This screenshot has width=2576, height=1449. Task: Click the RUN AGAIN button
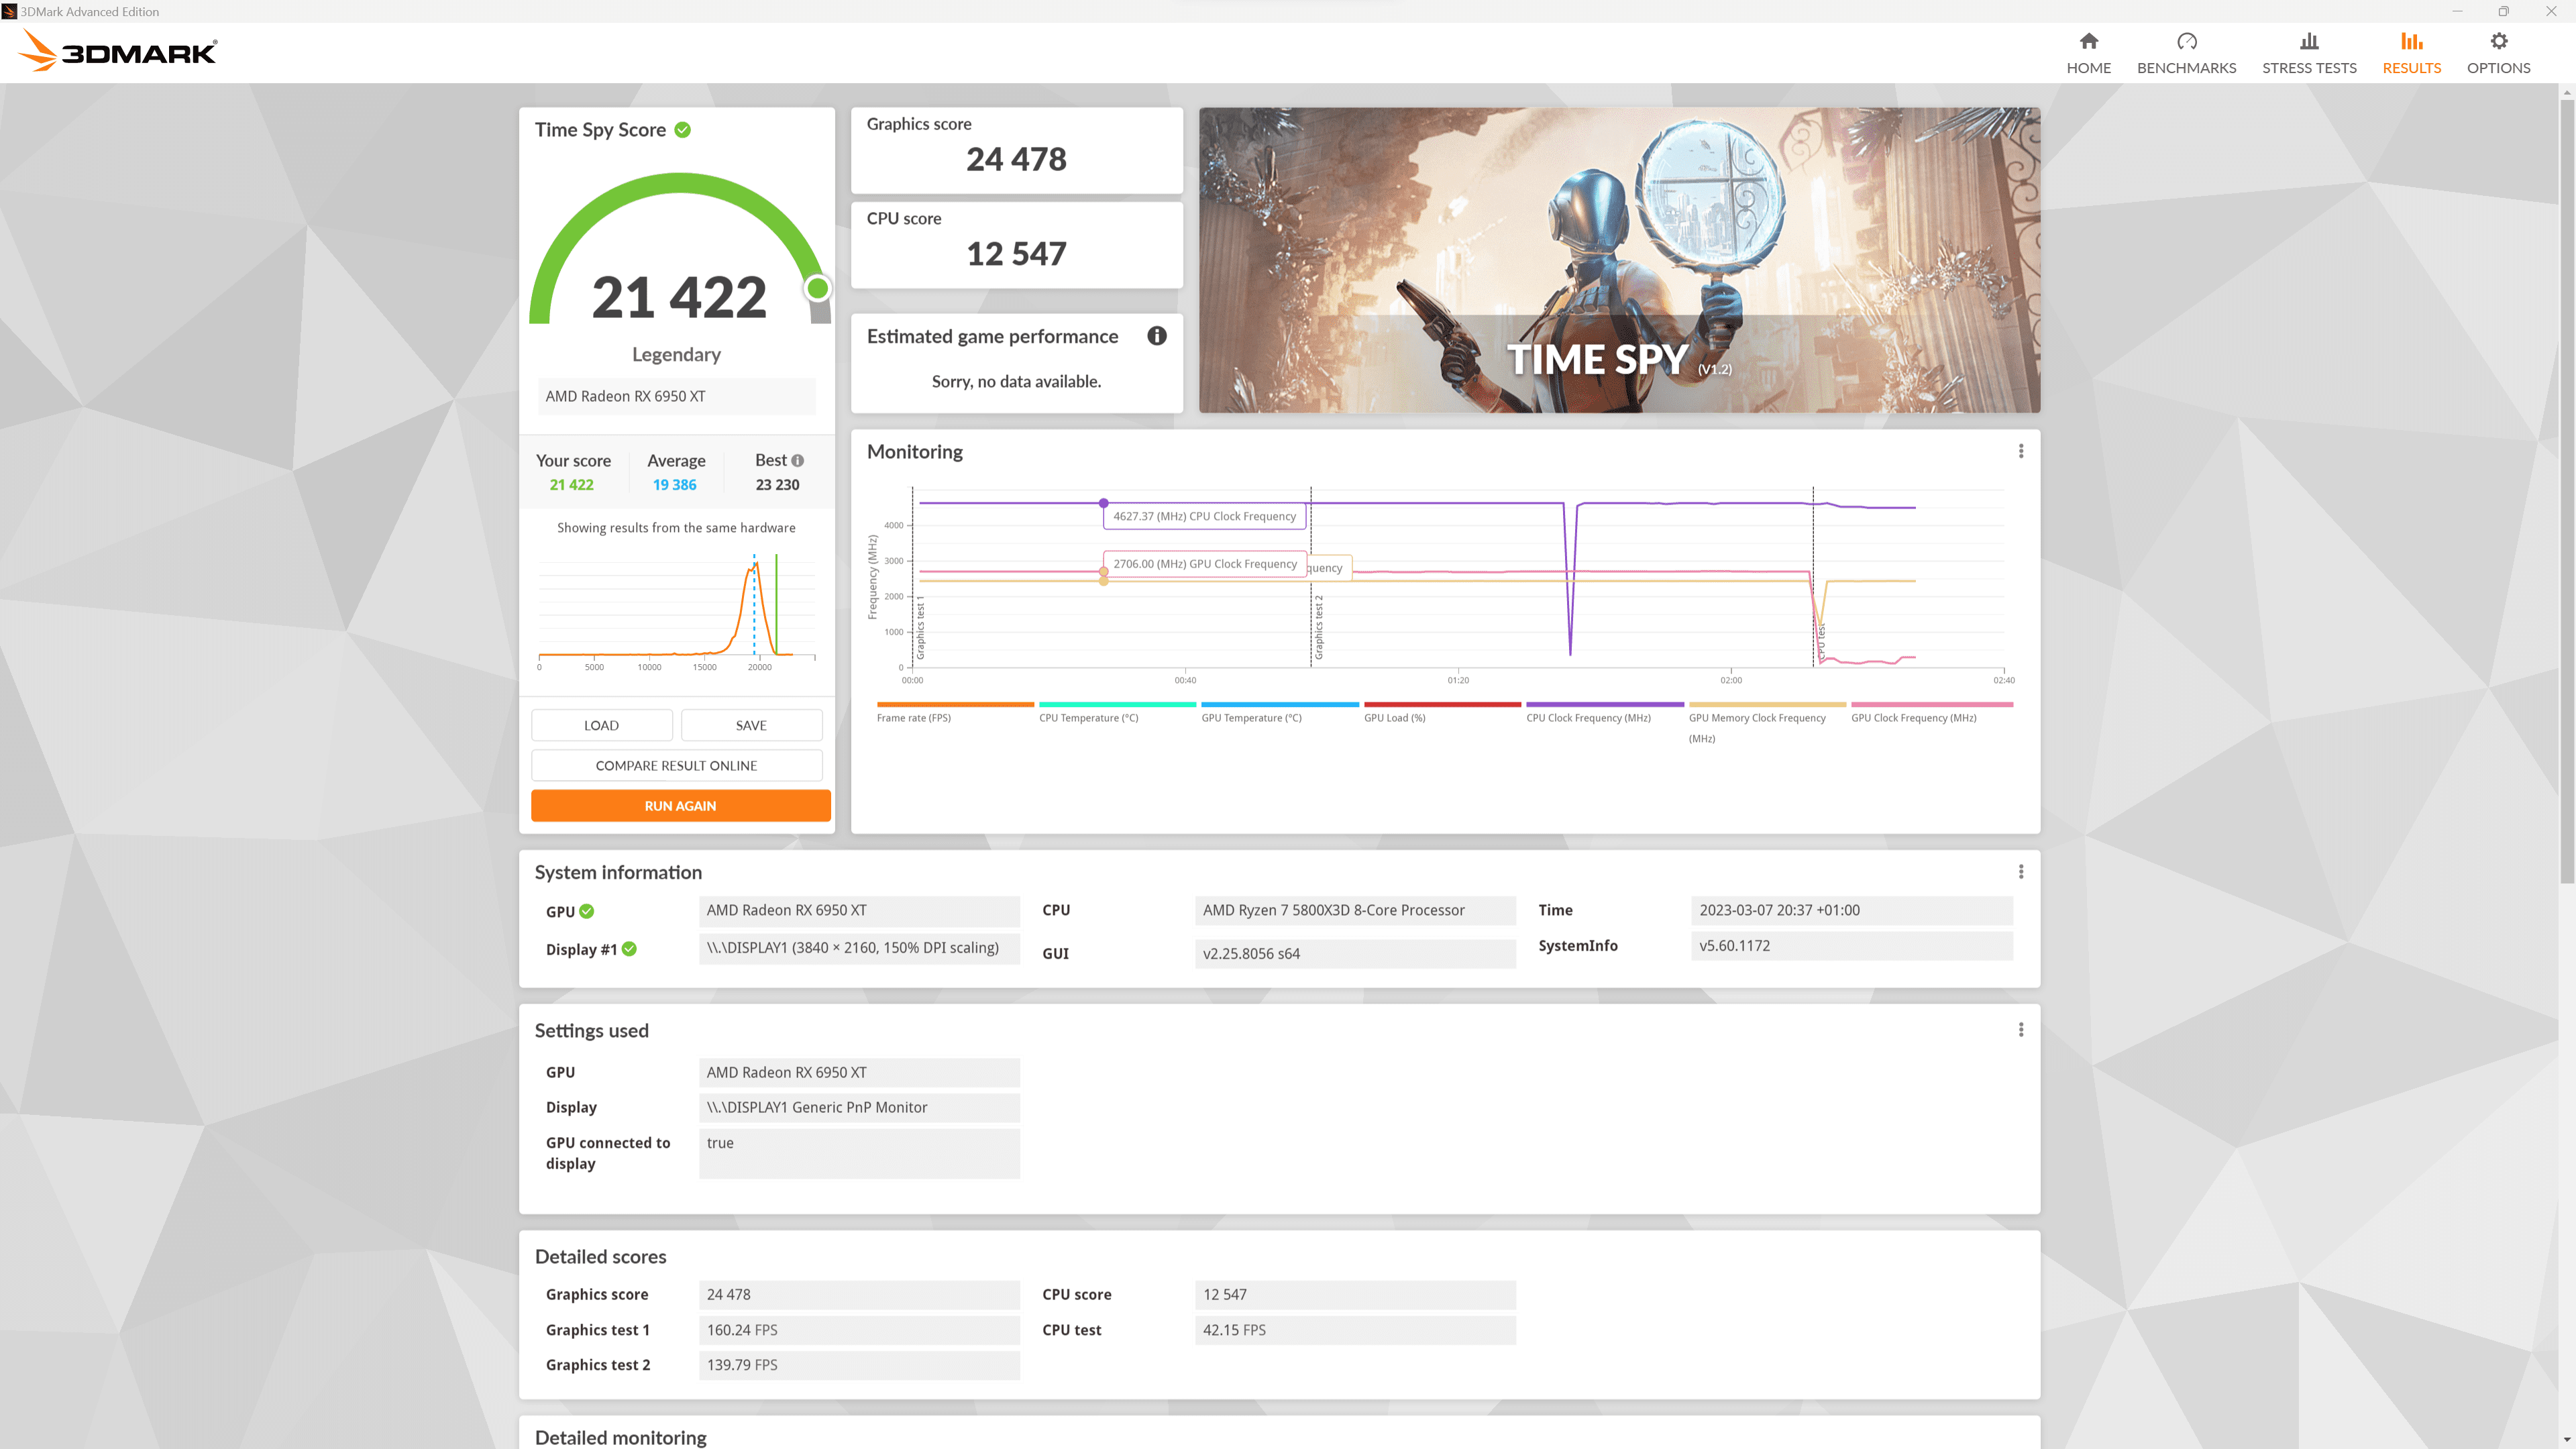(680, 806)
